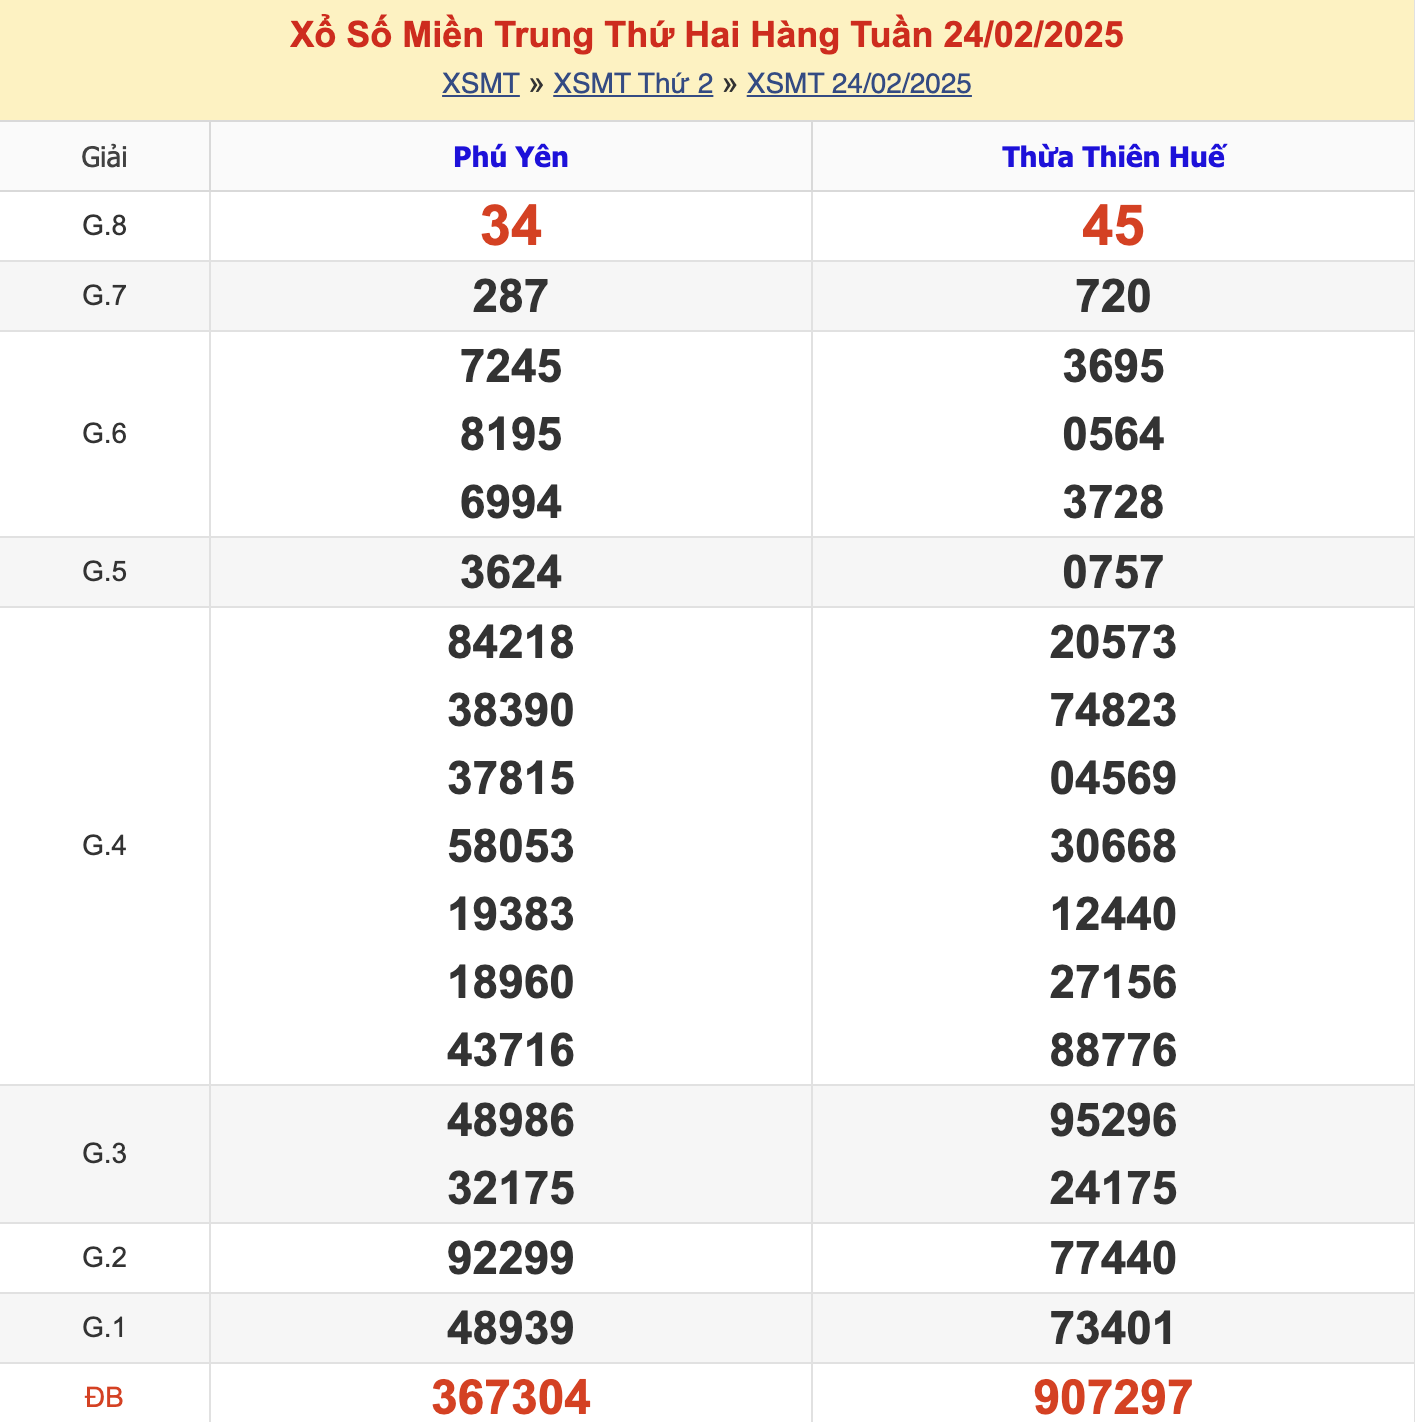Select the G.5 row label
The width and height of the screenshot is (1415, 1422).
tap(104, 572)
